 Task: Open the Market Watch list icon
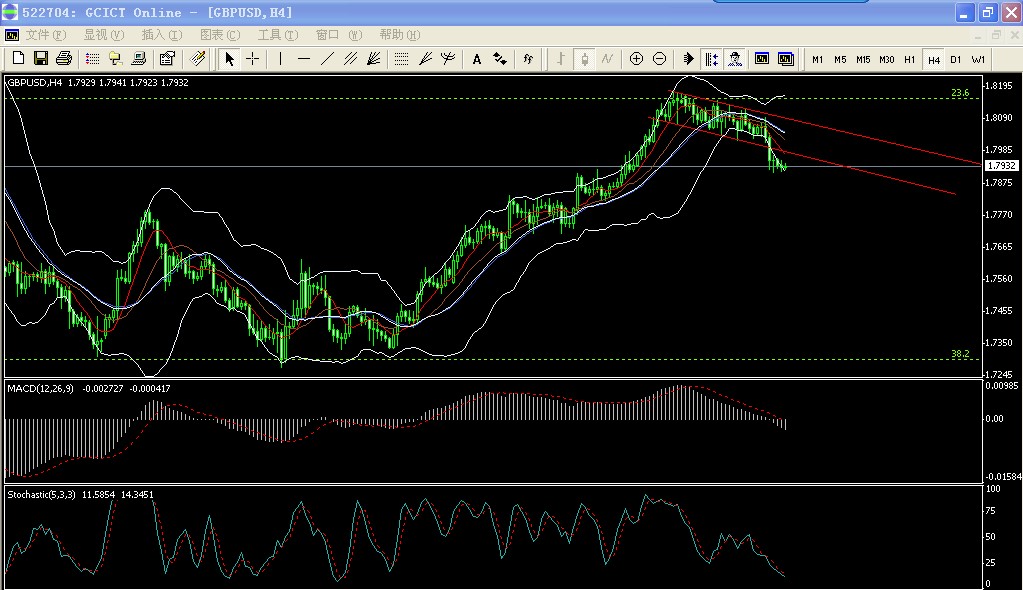93,59
